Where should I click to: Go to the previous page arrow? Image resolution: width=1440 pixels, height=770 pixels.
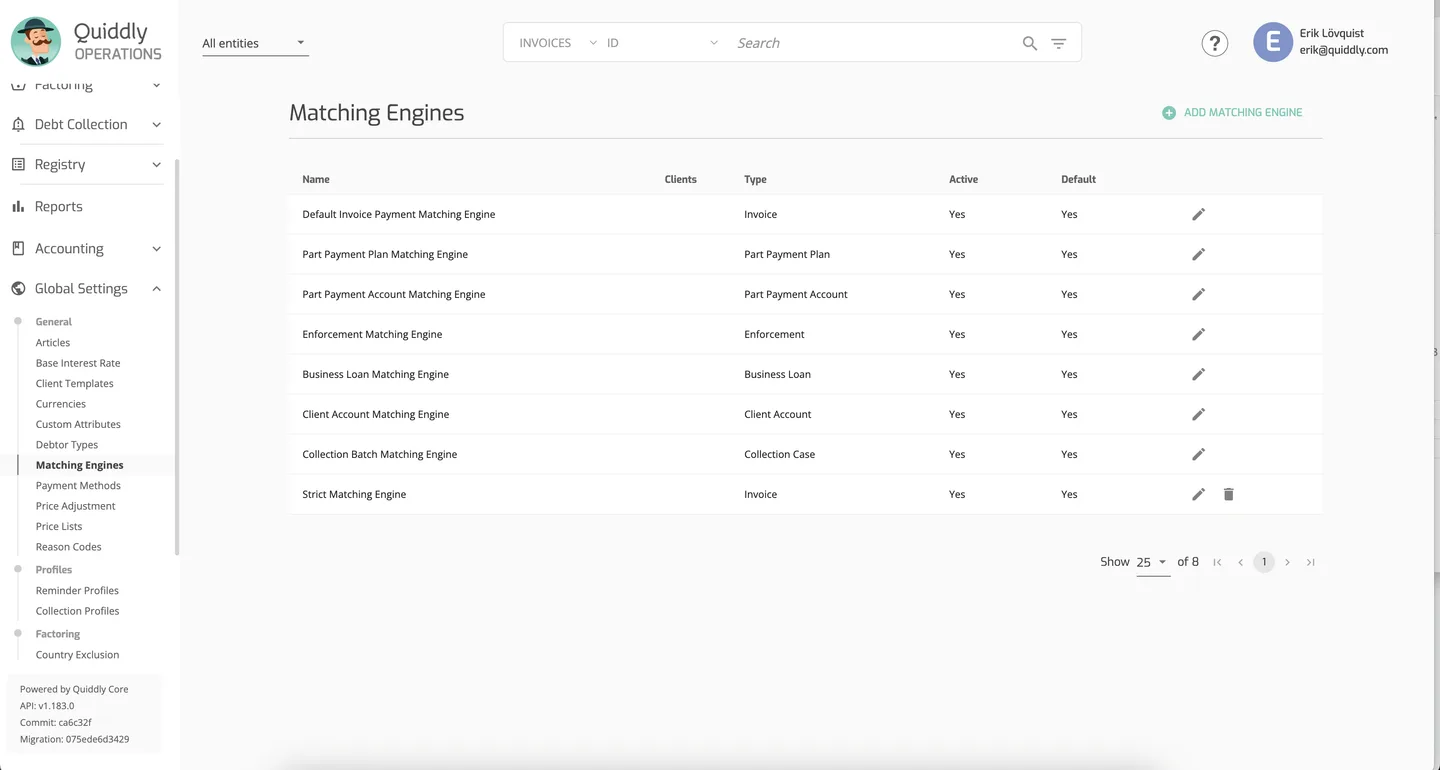pyautogui.click(x=1241, y=562)
